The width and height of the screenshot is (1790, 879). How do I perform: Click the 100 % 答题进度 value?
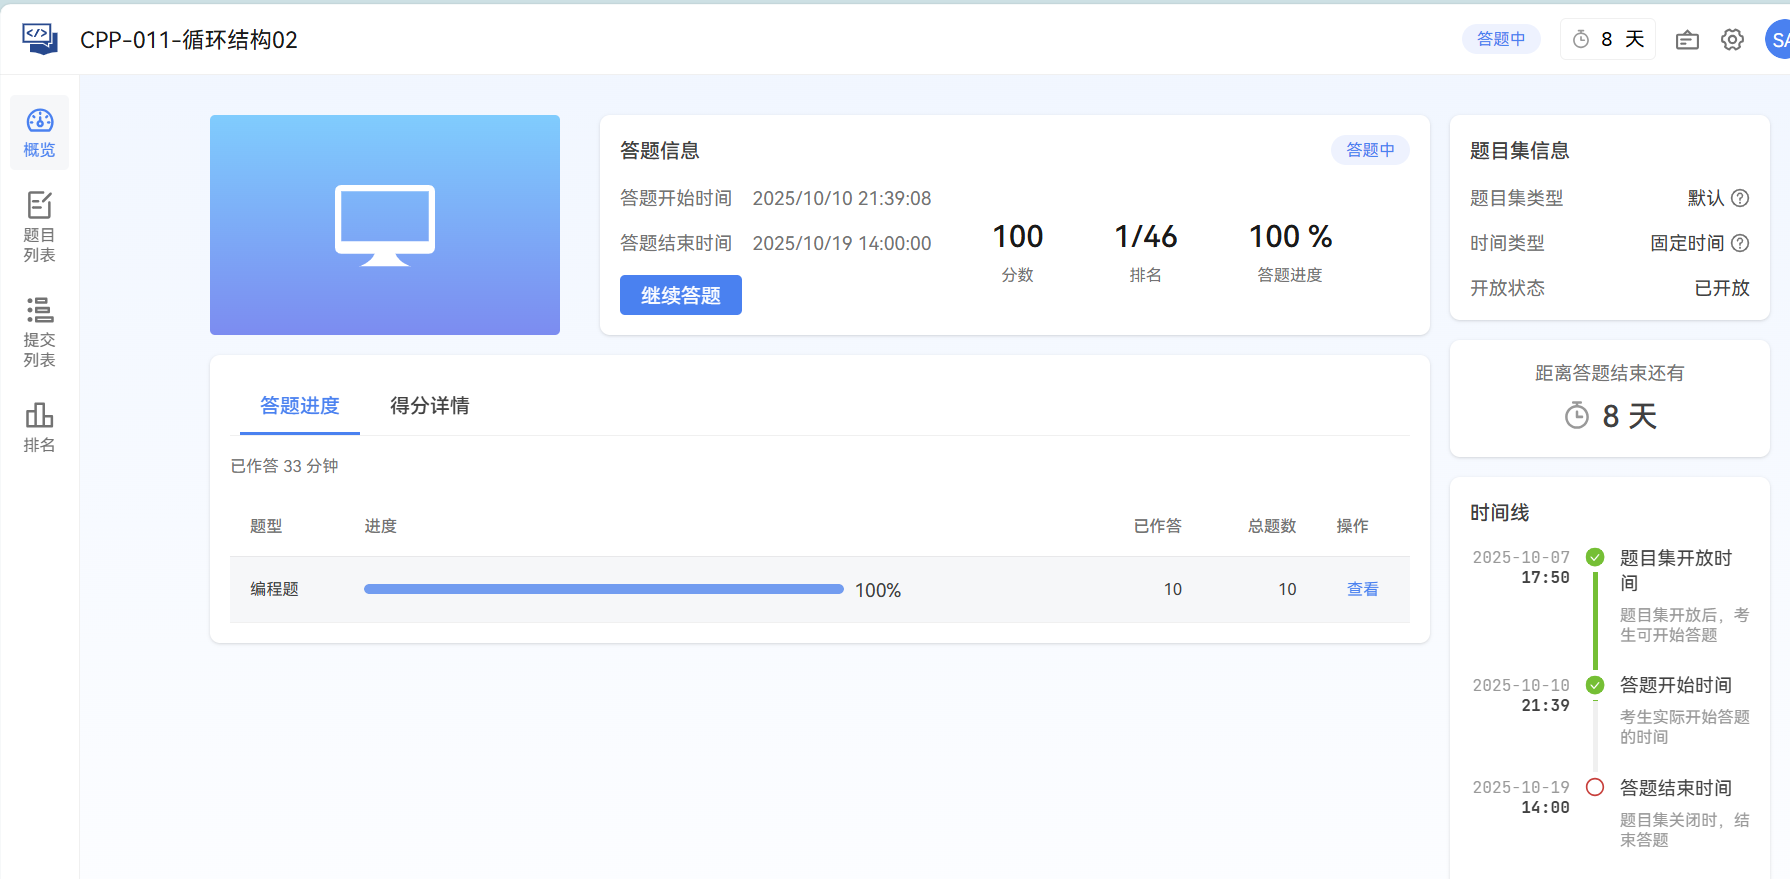pyautogui.click(x=1290, y=237)
